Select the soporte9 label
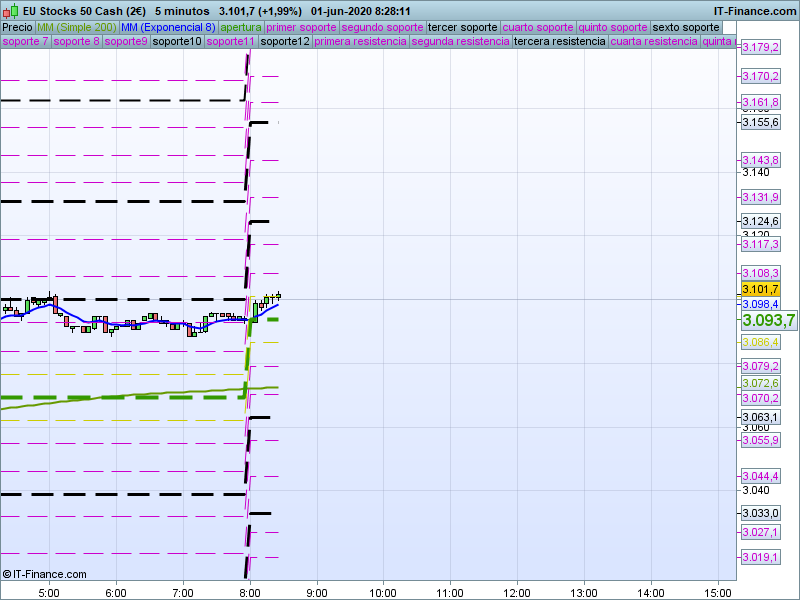800x600 pixels. pyautogui.click(x=126, y=41)
